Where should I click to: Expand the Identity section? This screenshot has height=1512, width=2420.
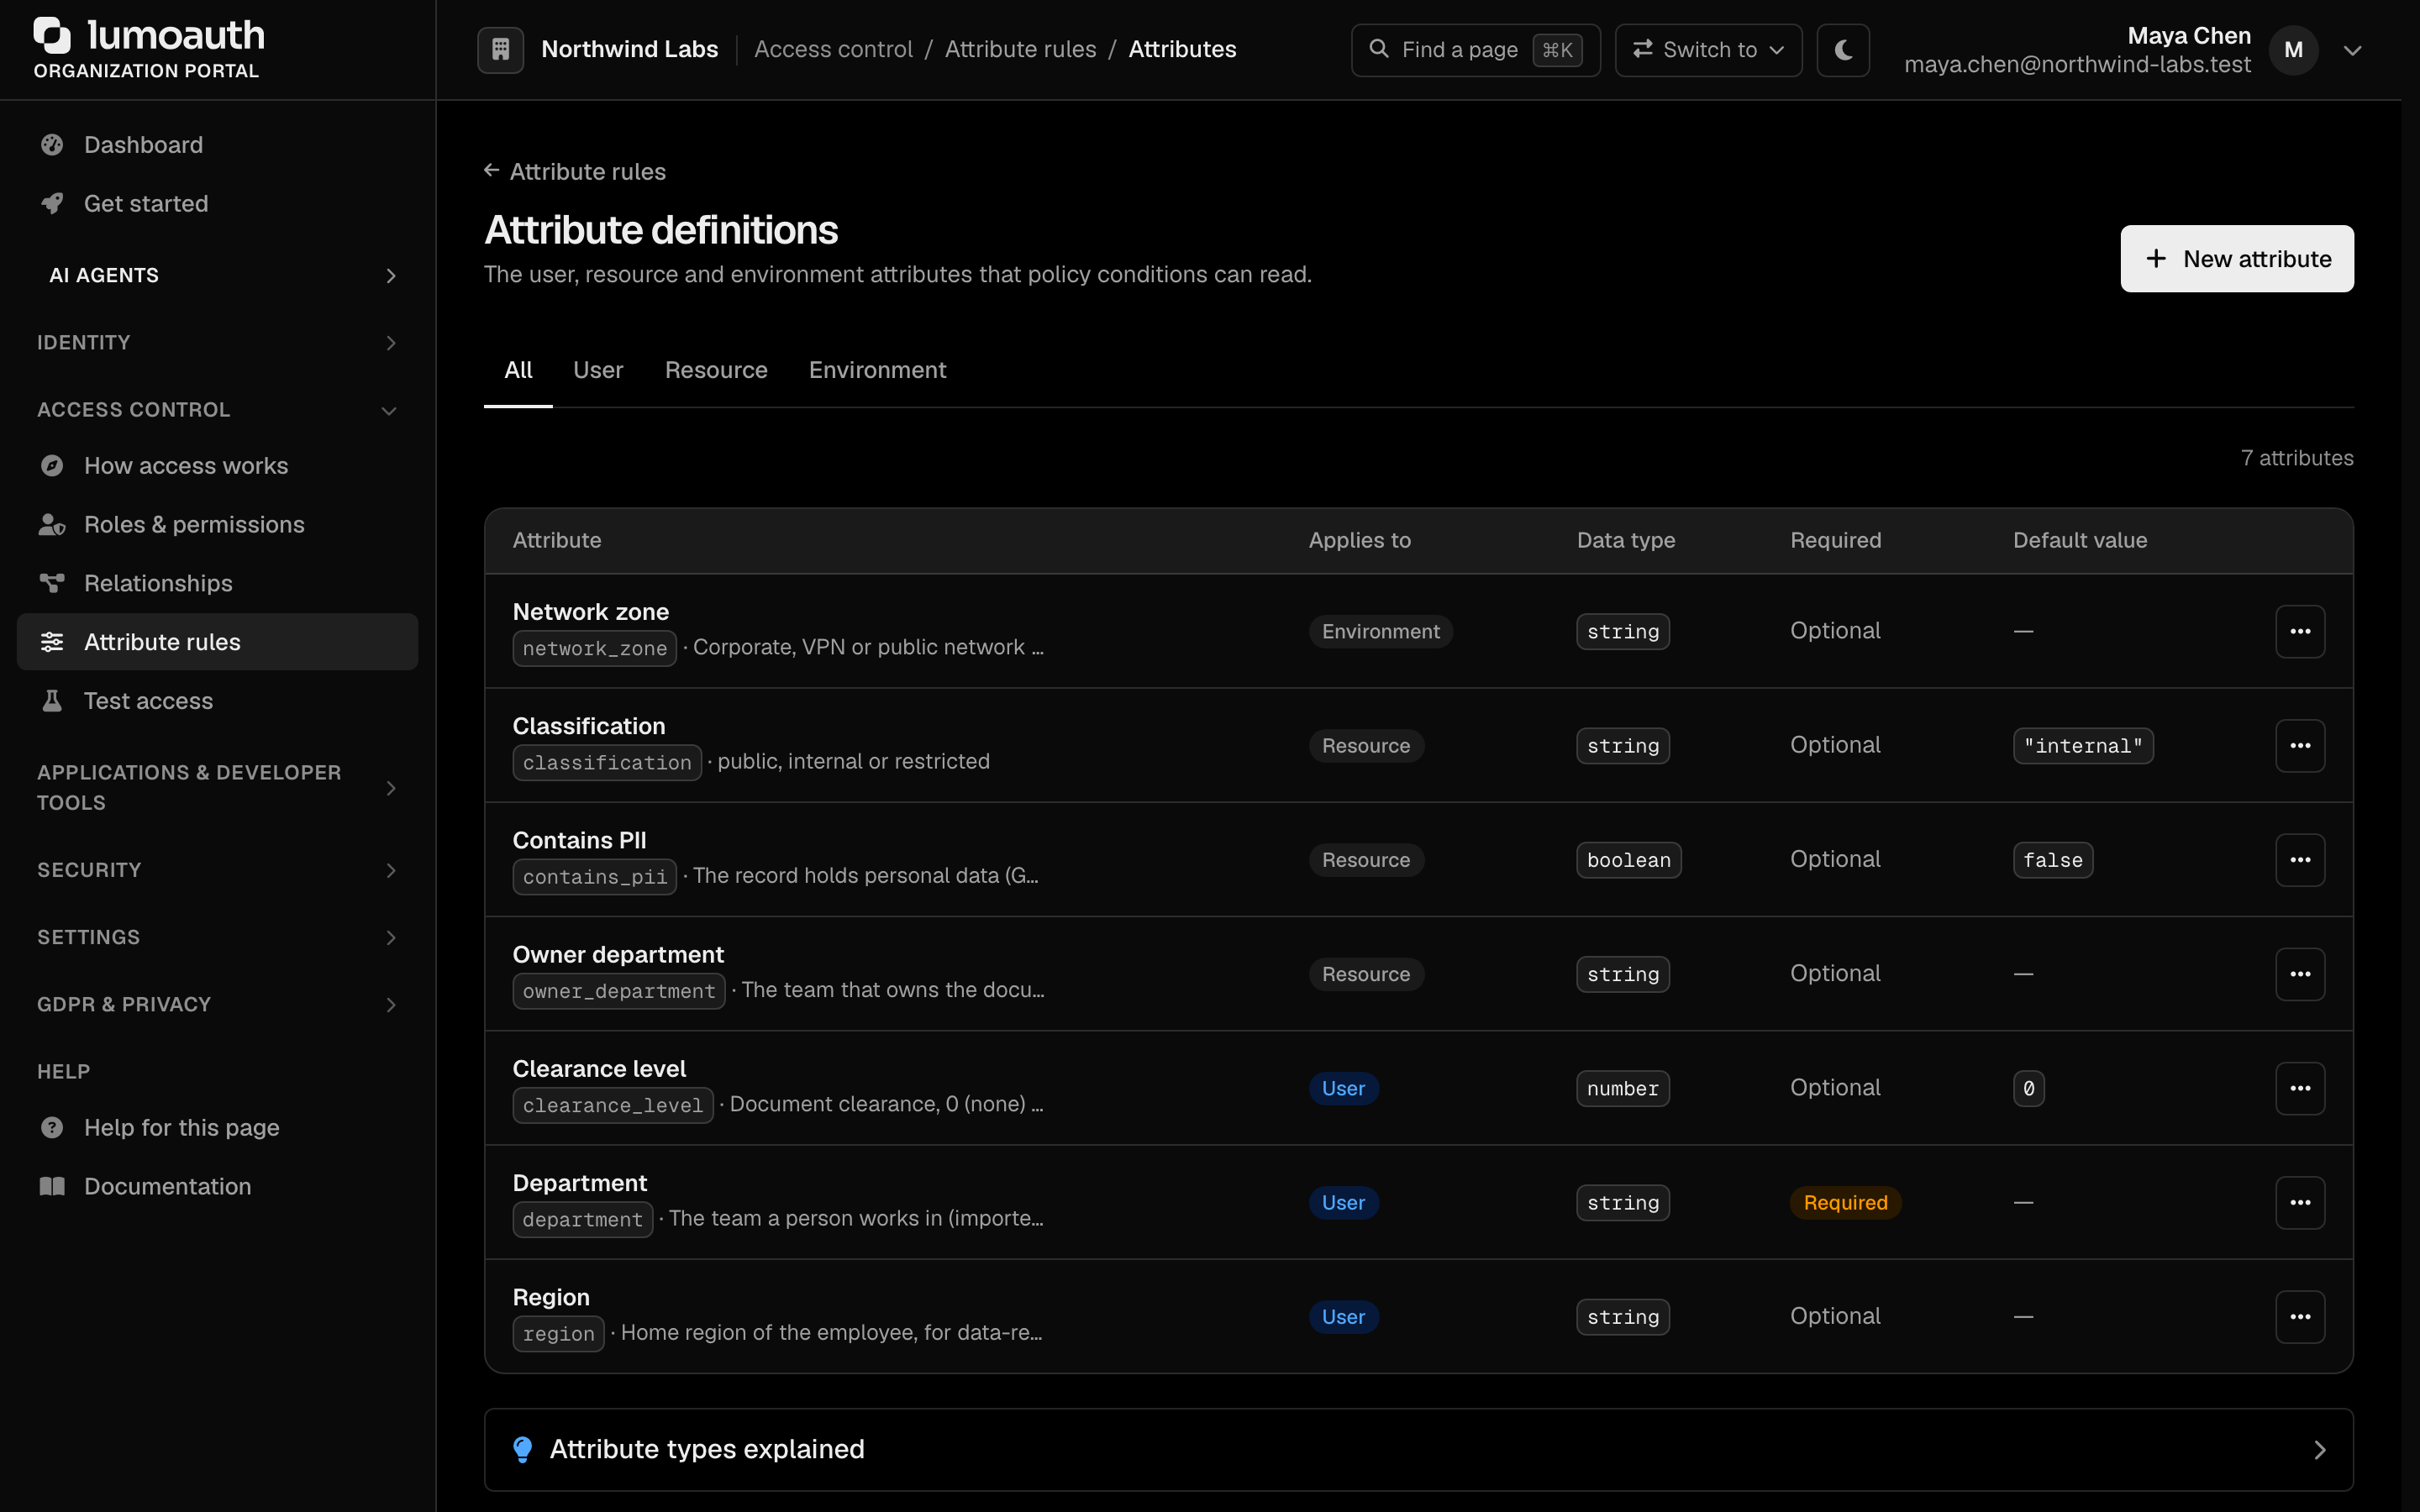[x=218, y=343]
